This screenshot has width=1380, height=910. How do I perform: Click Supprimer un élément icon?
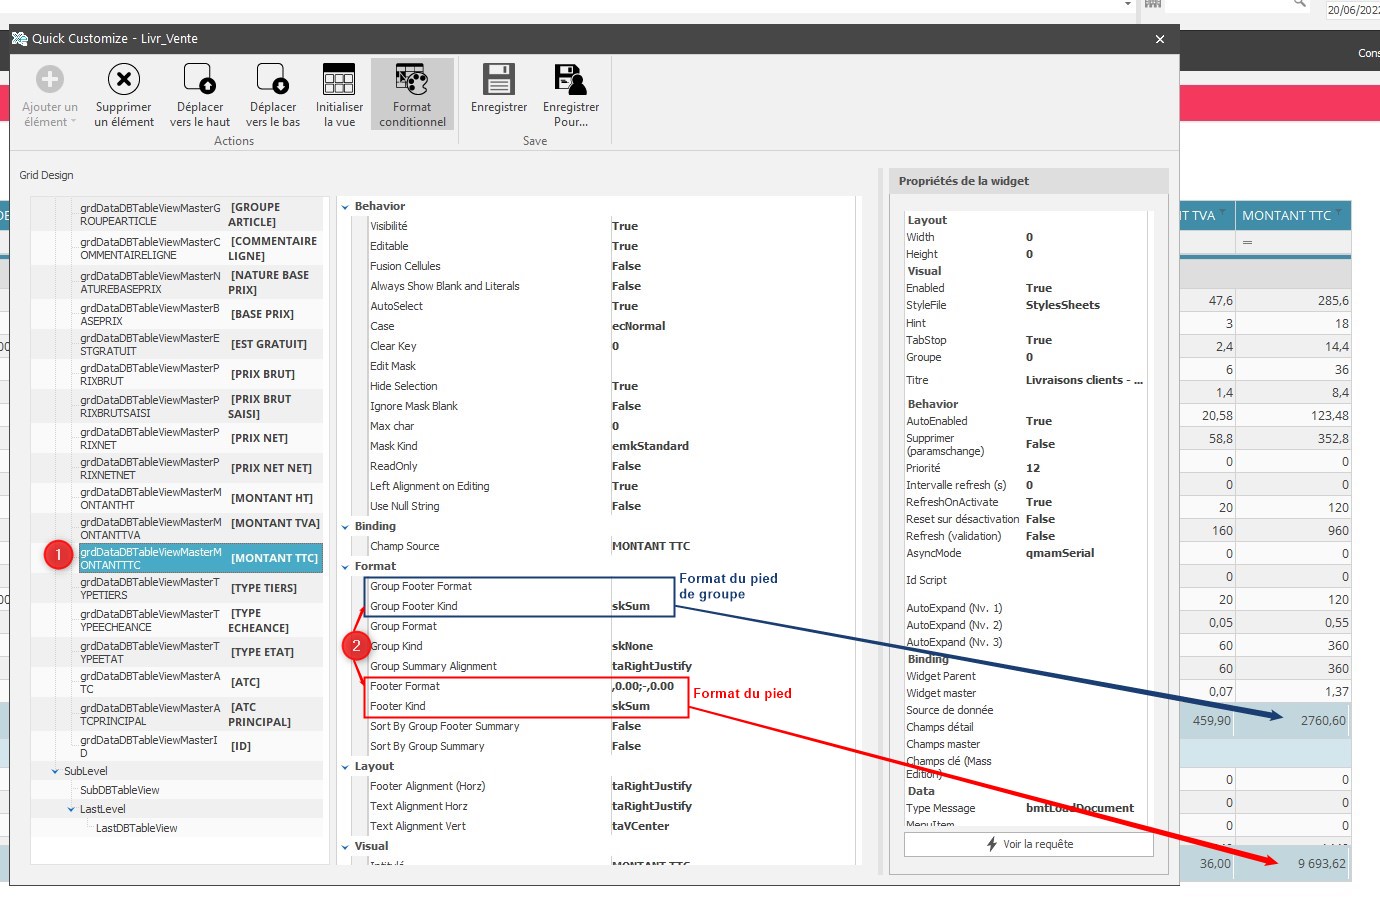click(x=124, y=80)
